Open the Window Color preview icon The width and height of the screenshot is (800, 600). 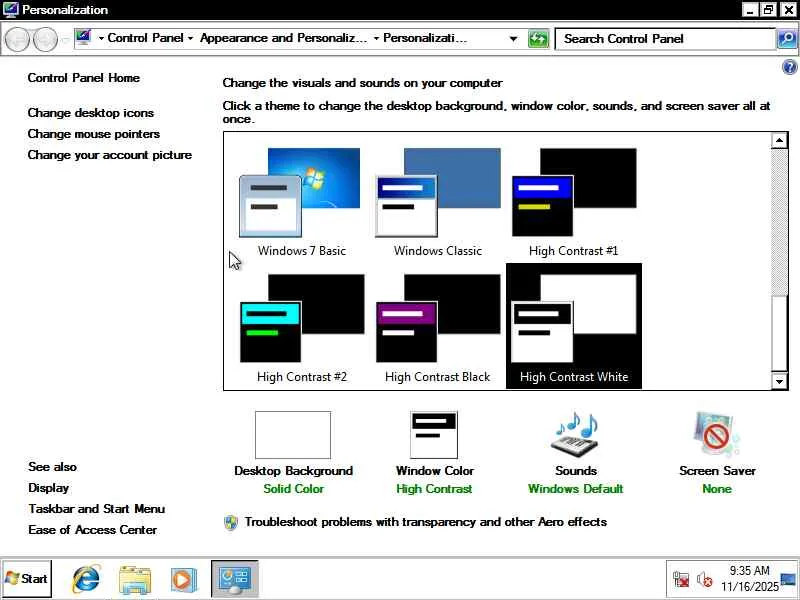click(x=434, y=435)
